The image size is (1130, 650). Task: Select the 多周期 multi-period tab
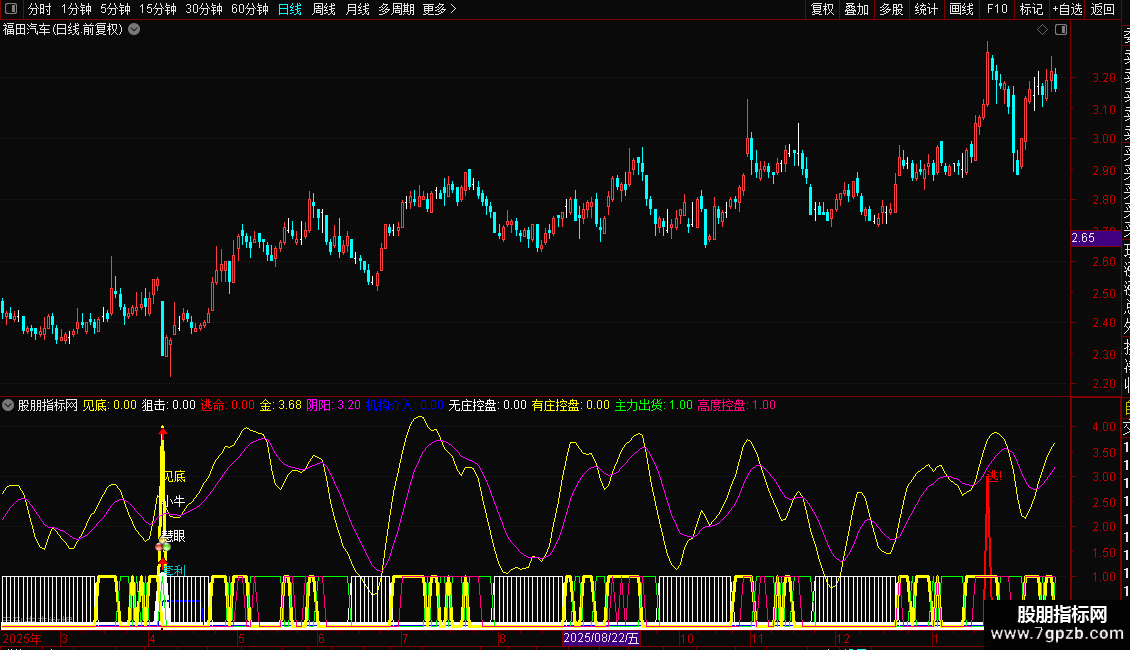(x=396, y=9)
